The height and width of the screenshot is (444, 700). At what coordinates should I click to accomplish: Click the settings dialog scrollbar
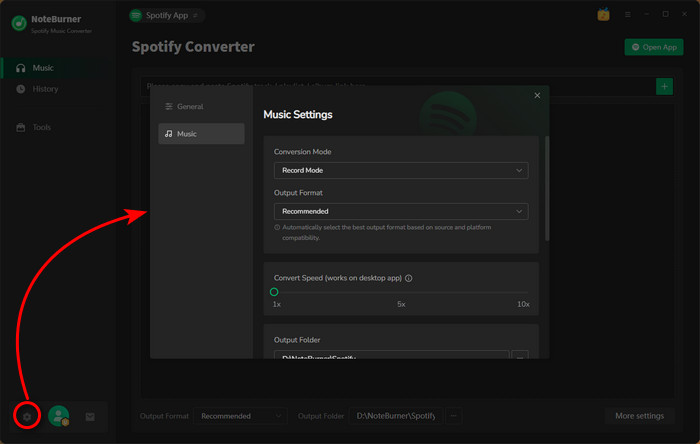click(547, 188)
